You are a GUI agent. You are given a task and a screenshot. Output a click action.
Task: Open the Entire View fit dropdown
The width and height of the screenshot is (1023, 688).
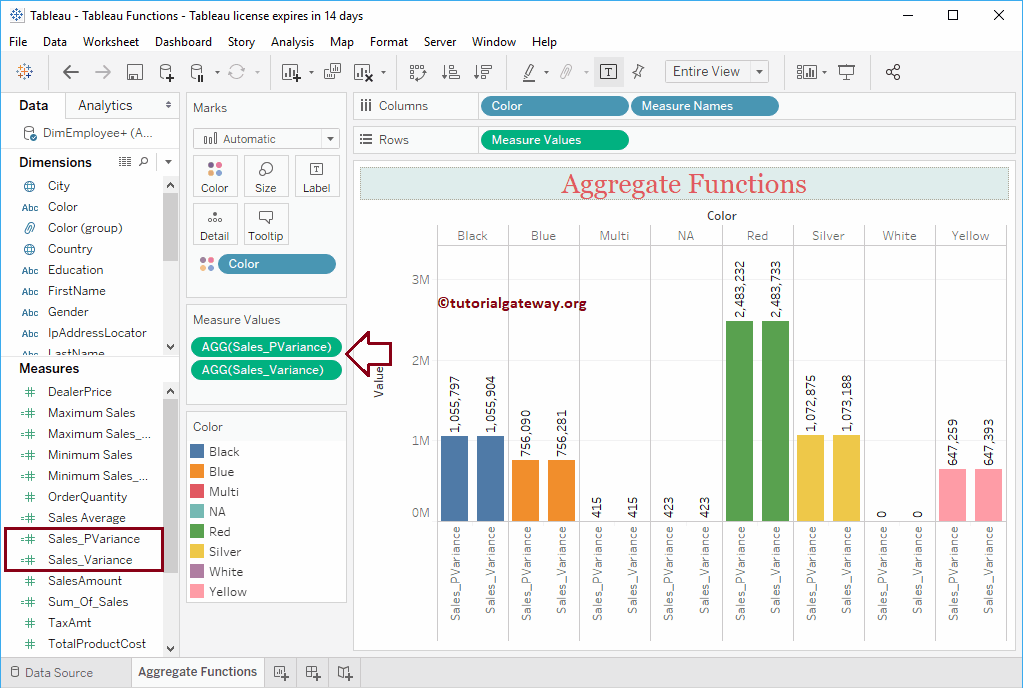[715, 71]
